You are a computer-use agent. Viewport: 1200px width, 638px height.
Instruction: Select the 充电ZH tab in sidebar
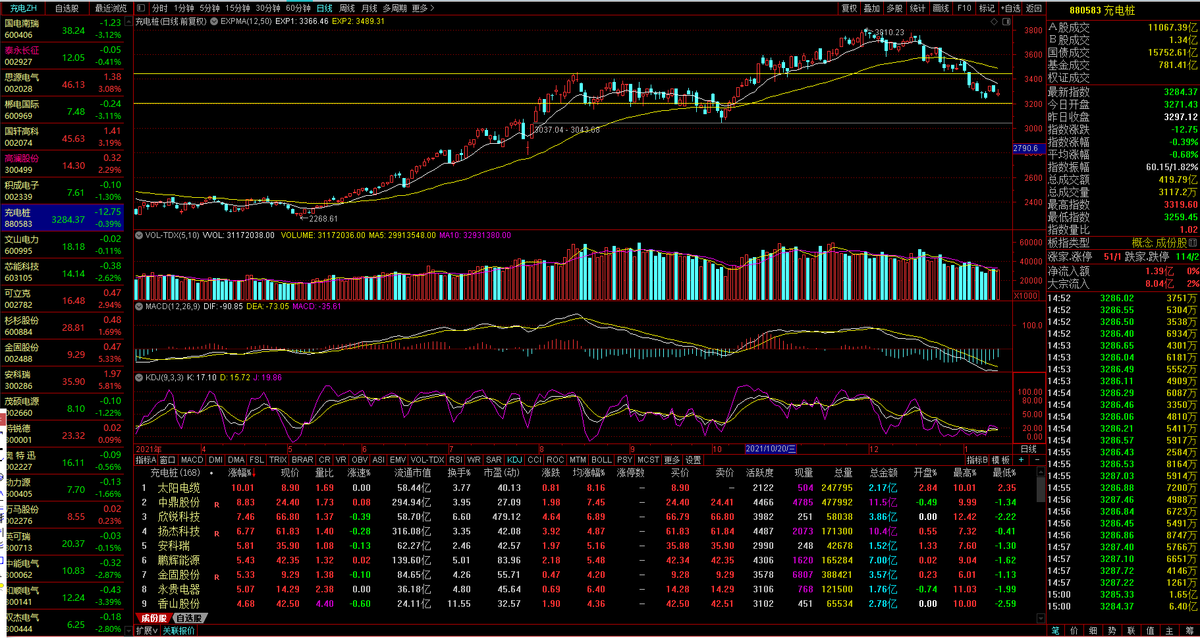(23, 7)
